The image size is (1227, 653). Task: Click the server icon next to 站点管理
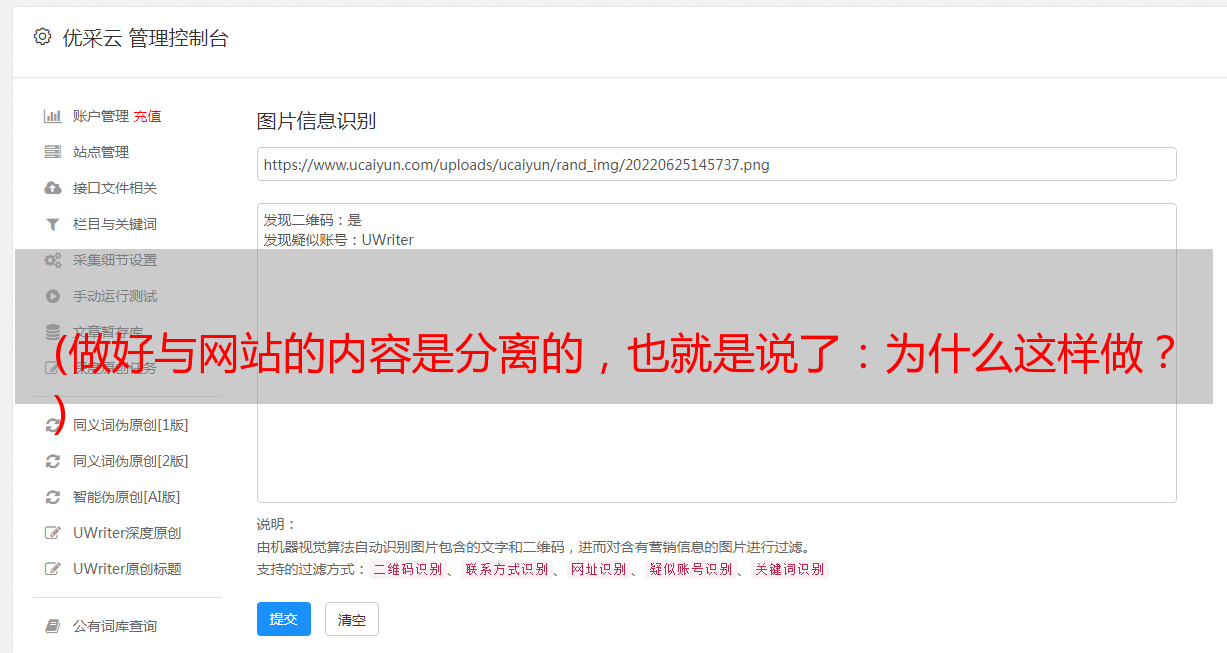(x=53, y=152)
